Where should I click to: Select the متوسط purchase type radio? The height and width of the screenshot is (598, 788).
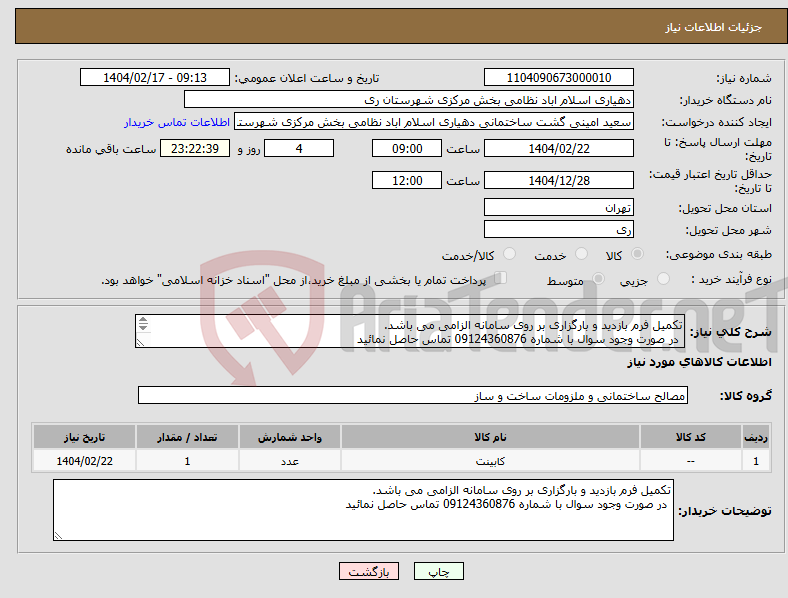(598, 278)
